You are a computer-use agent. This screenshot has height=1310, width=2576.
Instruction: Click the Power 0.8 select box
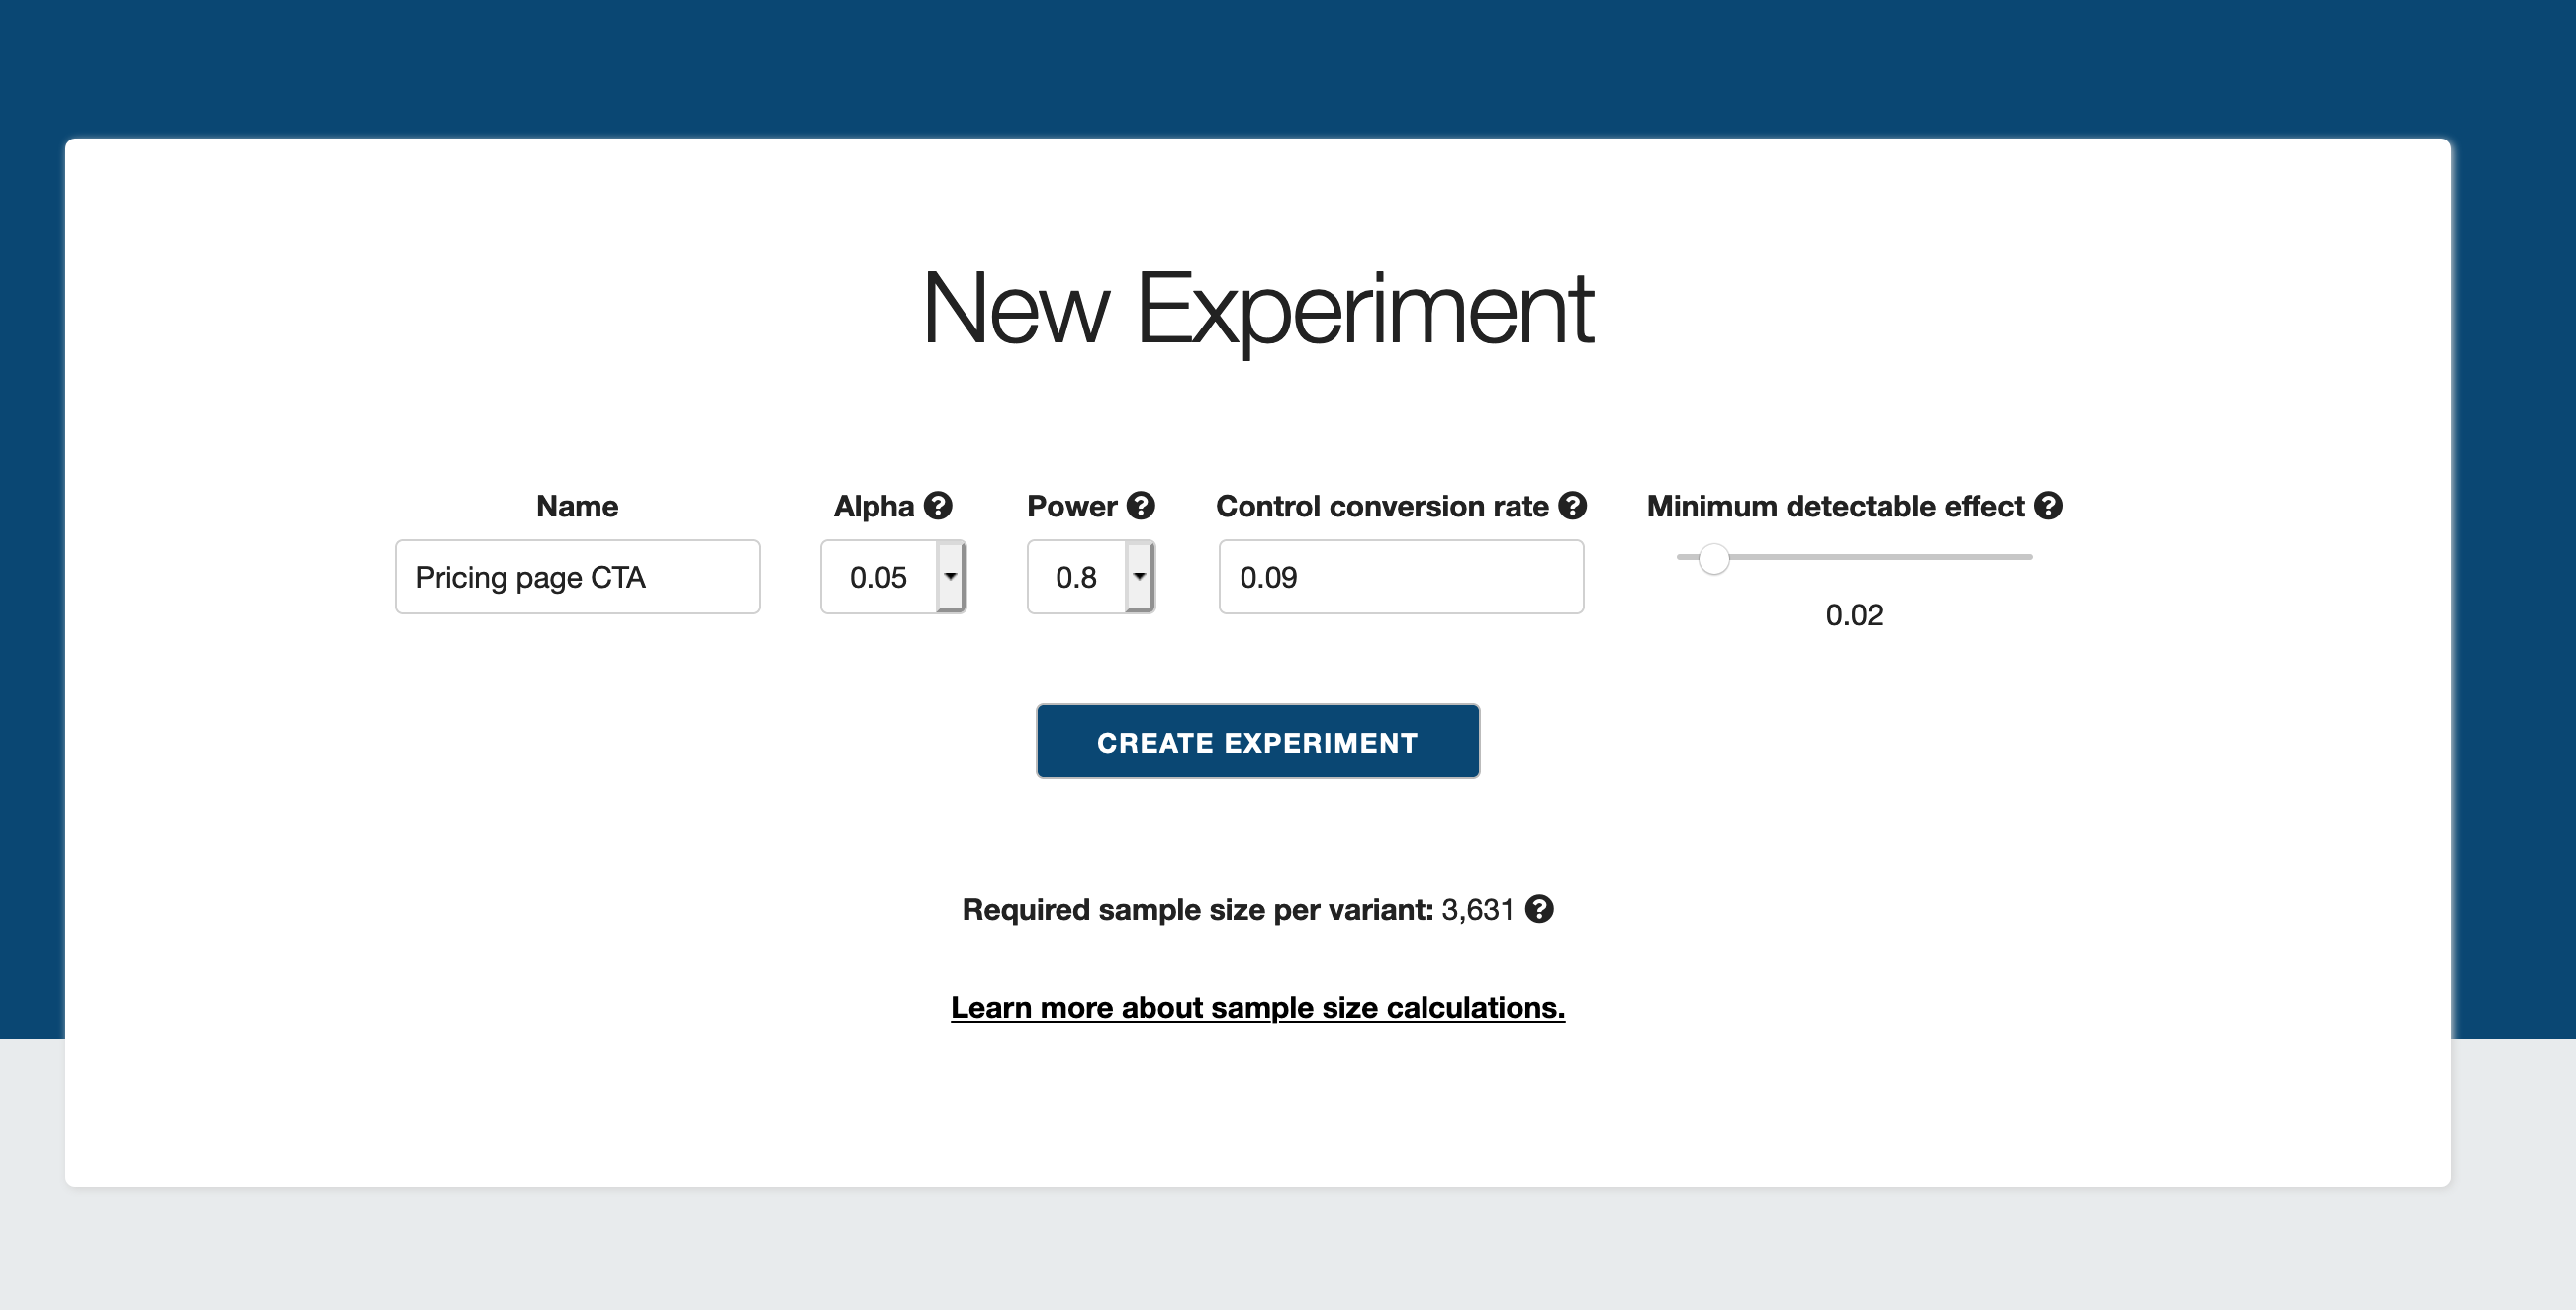coord(1076,577)
